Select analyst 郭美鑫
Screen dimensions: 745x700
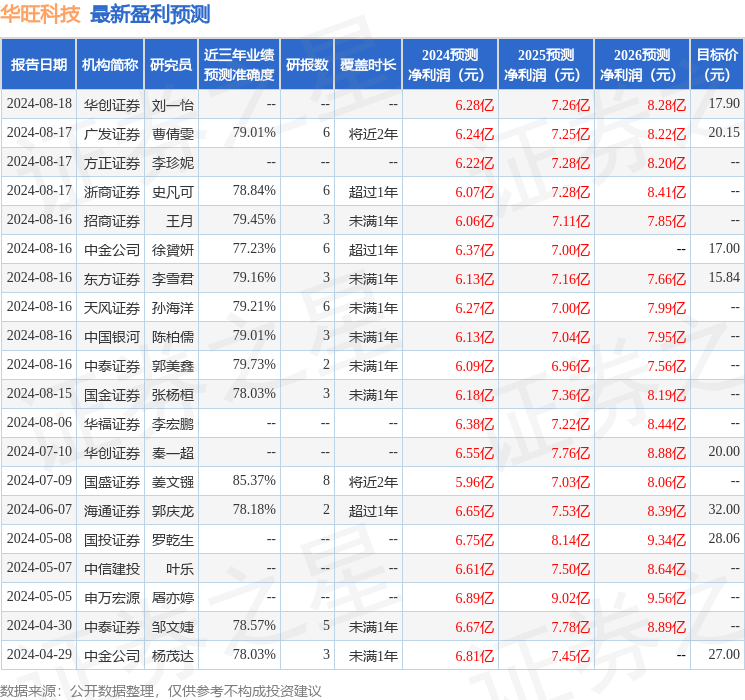pos(172,366)
